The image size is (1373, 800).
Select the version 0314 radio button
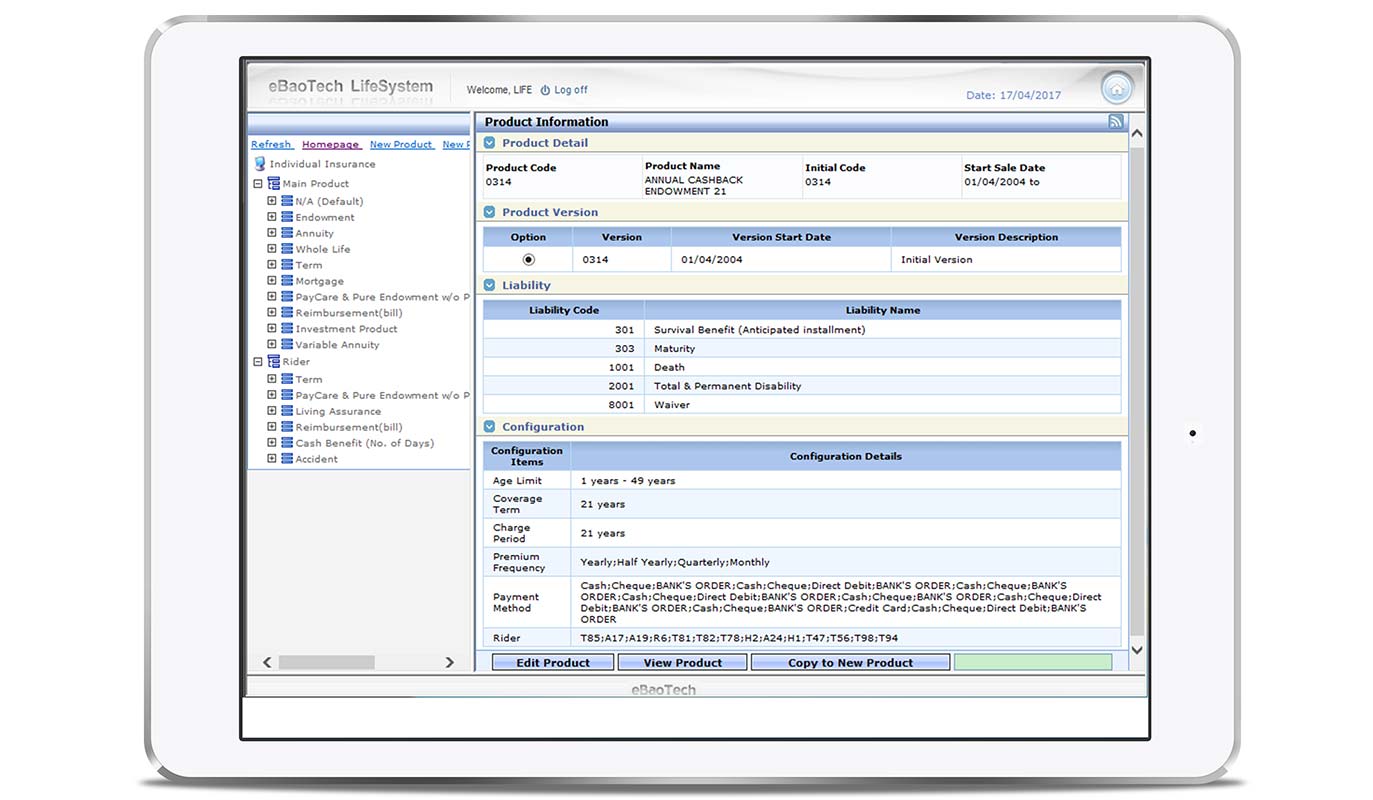click(x=528, y=260)
